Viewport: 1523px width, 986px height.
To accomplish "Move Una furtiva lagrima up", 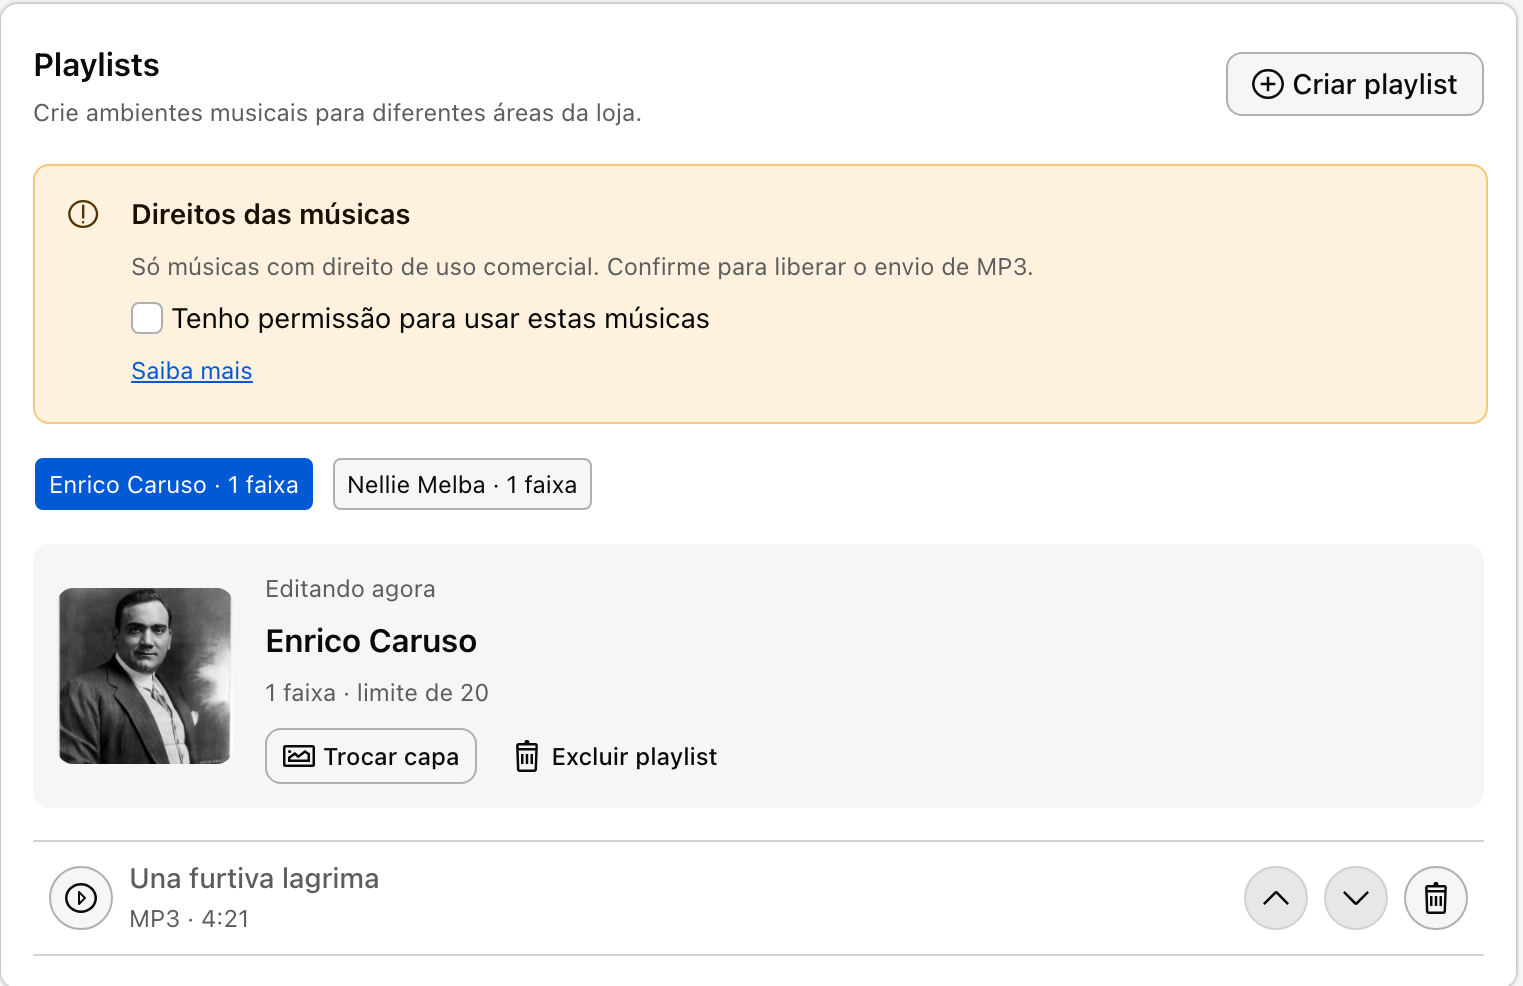I will click(1276, 898).
